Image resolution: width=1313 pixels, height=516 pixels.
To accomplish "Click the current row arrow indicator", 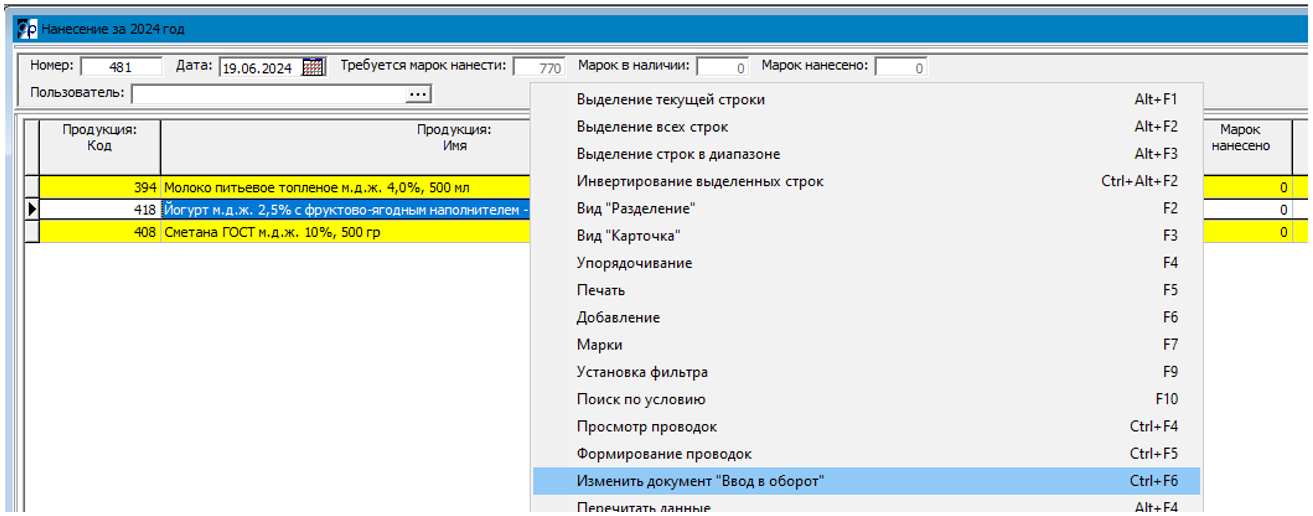I will (x=32, y=210).
